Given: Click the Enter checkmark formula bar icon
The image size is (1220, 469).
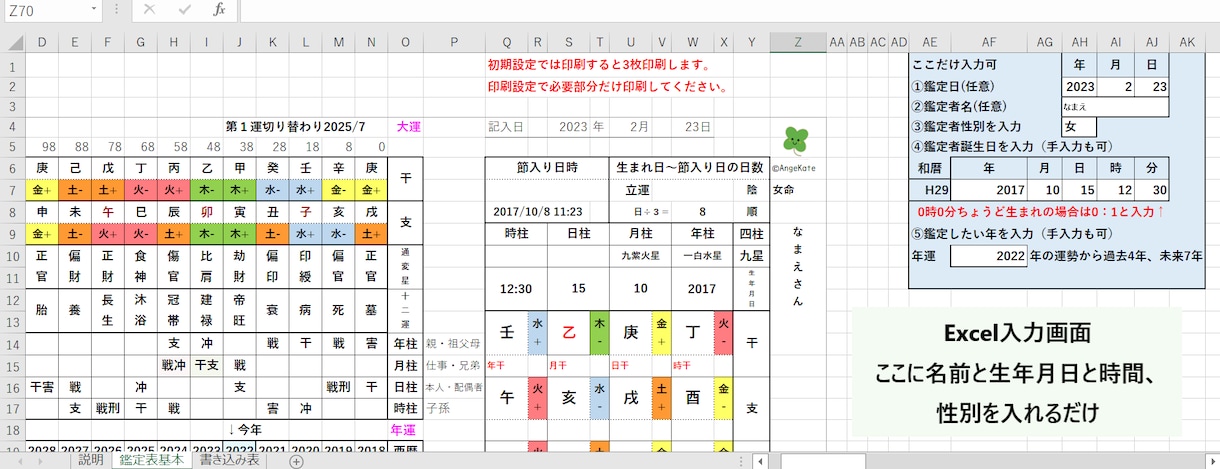Looking at the screenshot, I should [x=184, y=10].
